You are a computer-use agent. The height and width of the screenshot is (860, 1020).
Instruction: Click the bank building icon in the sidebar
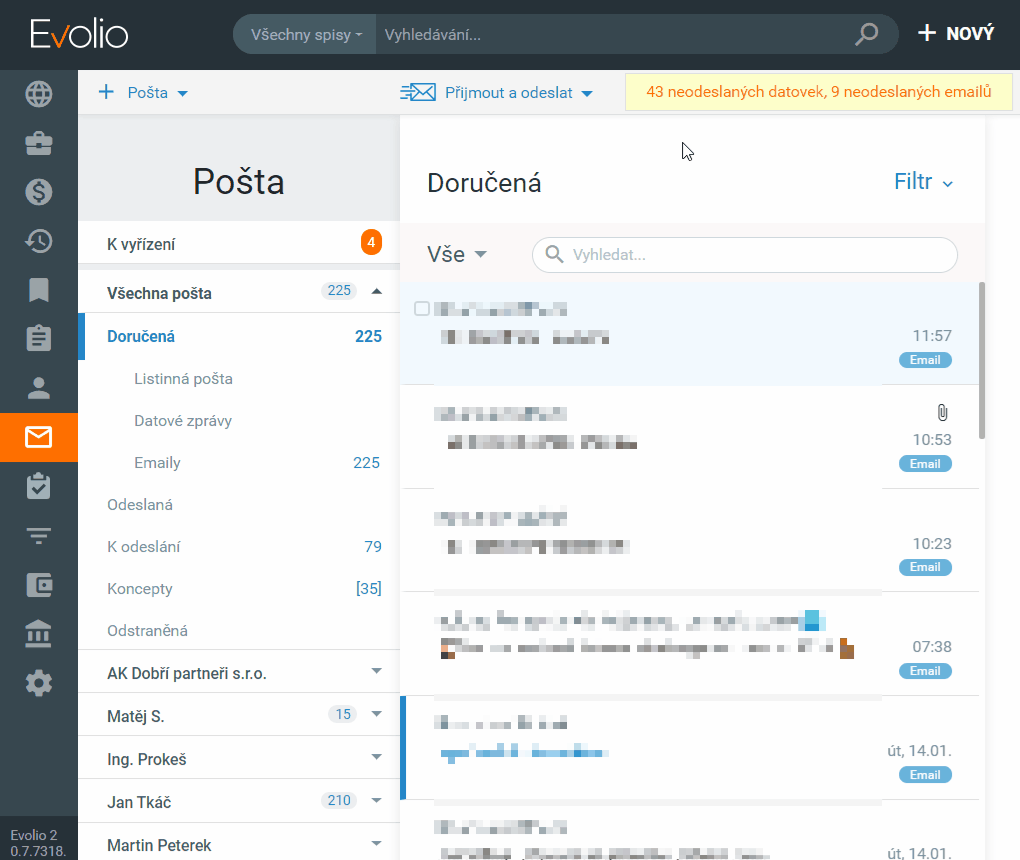click(39, 634)
